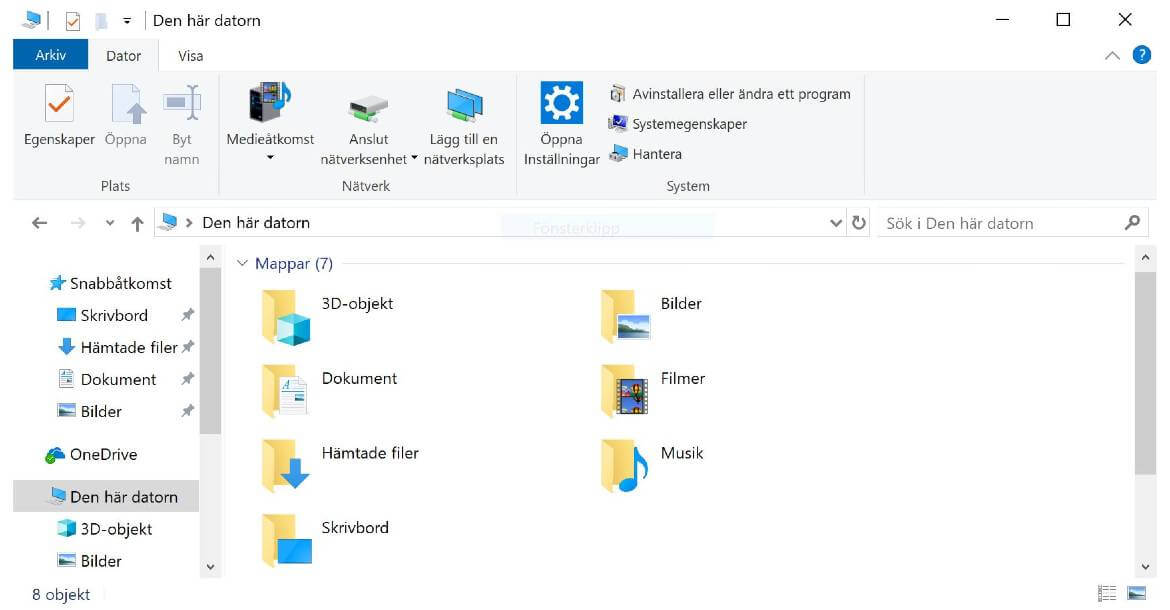Click Avinstallera eller ändra ett program
This screenshot has height=610, width=1170.
point(741,93)
